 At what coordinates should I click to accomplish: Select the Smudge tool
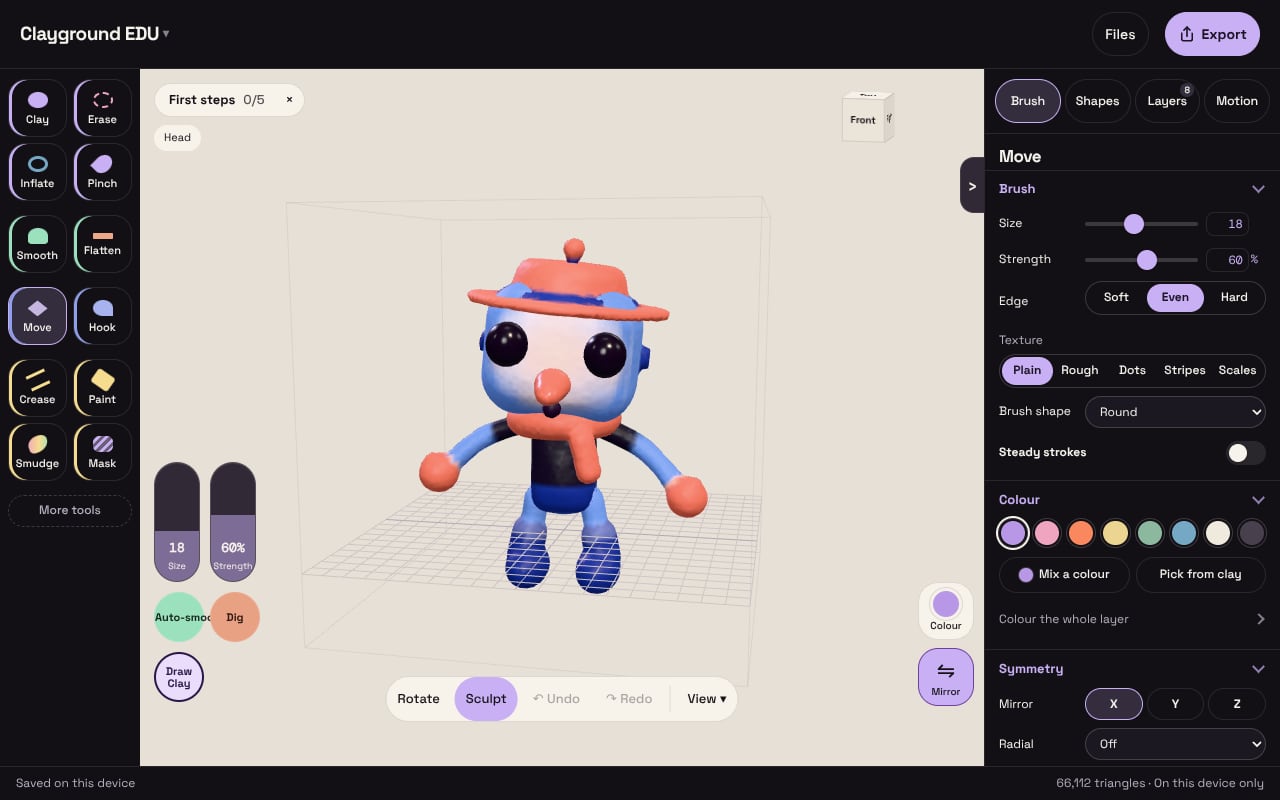click(x=38, y=452)
